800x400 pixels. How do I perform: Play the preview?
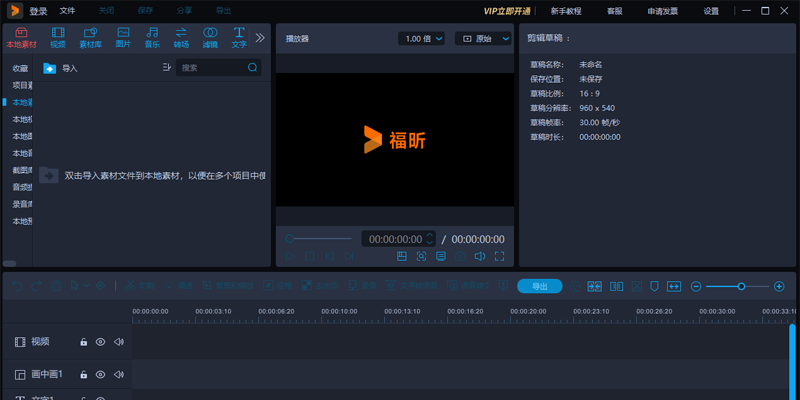point(290,257)
